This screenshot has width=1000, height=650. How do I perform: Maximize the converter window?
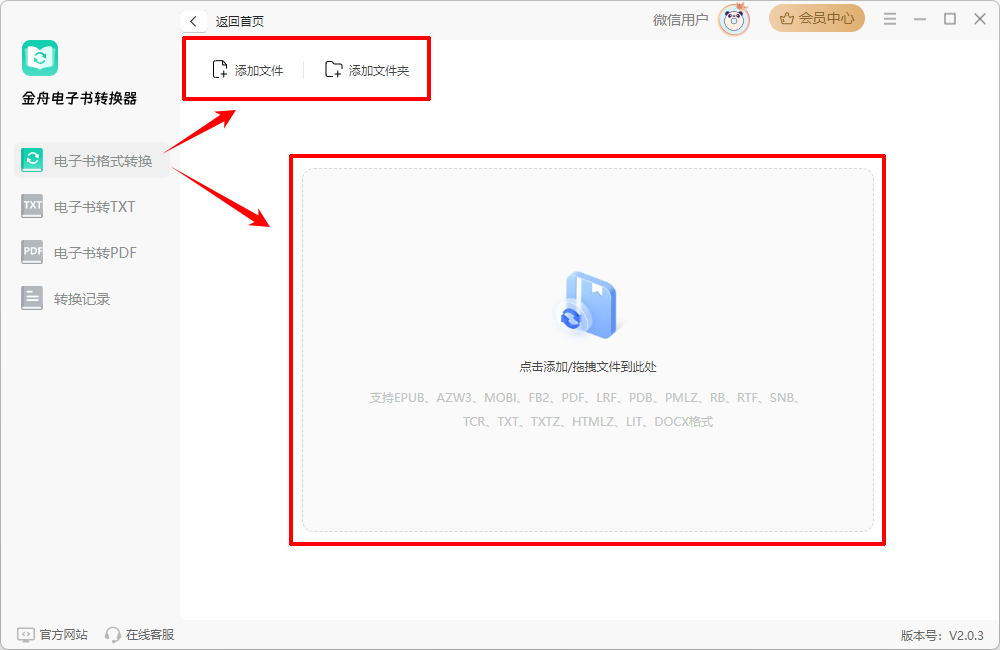click(x=950, y=19)
